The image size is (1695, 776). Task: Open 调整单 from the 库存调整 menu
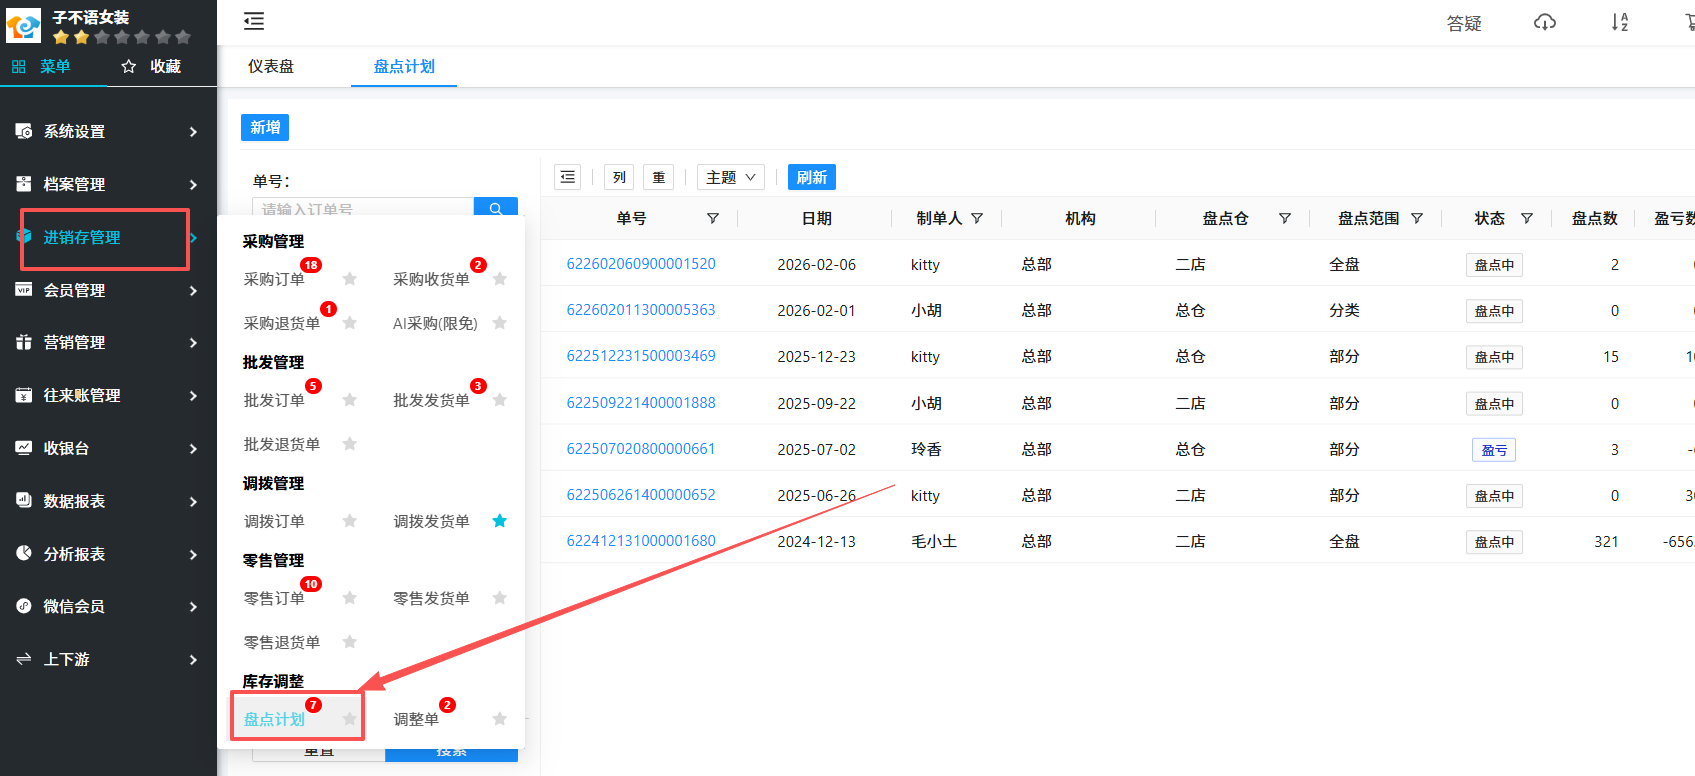click(x=416, y=719)
